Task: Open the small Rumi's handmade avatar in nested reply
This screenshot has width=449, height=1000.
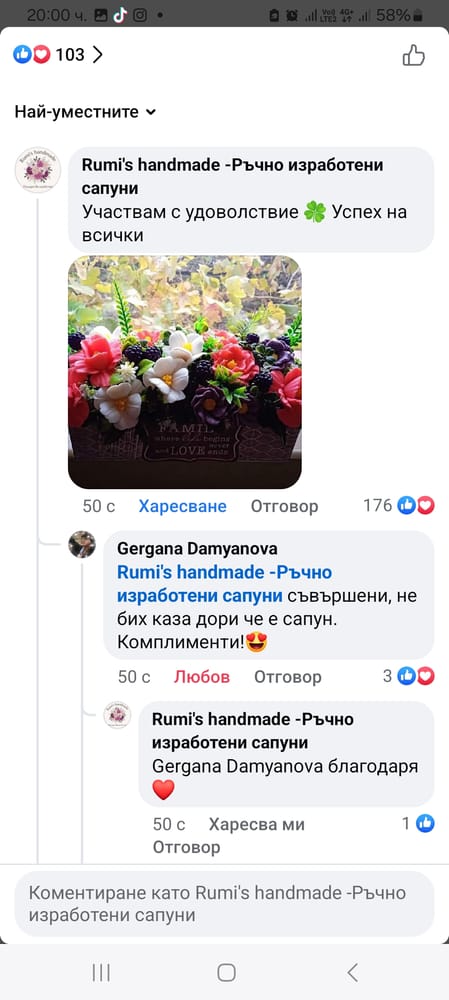Action: tap(117, 715)
